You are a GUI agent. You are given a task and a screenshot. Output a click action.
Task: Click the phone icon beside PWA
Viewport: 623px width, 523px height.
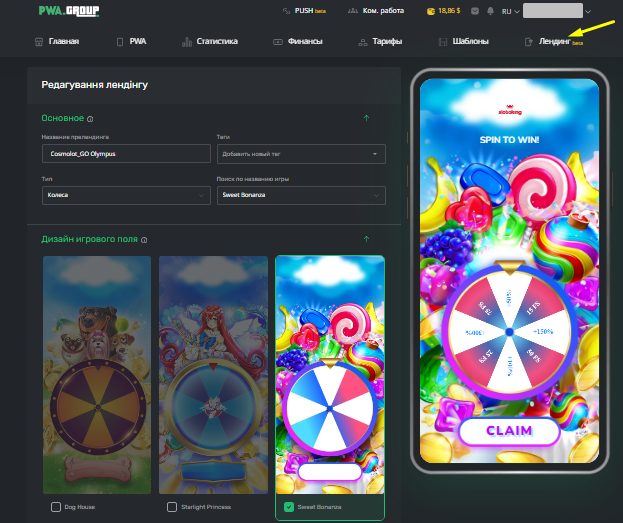120,42
